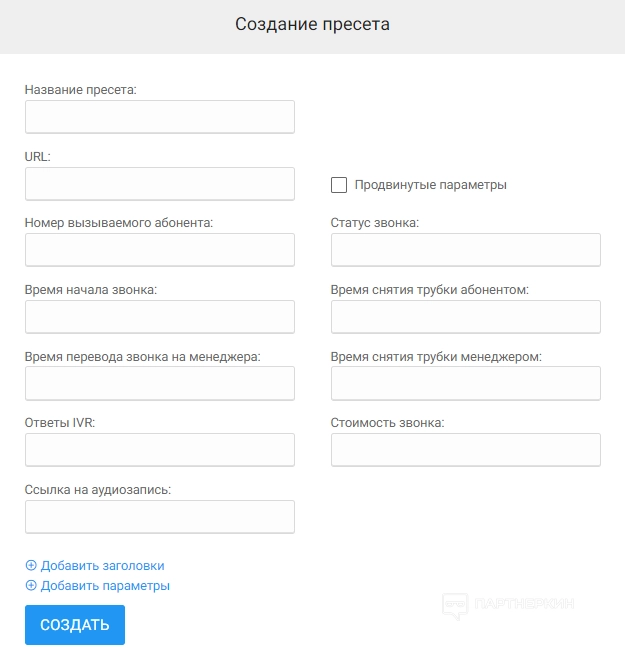This screenshot has height=672, width=625.
Task: Enable the Продвинутые параметры checkbox
Action: 339,185
